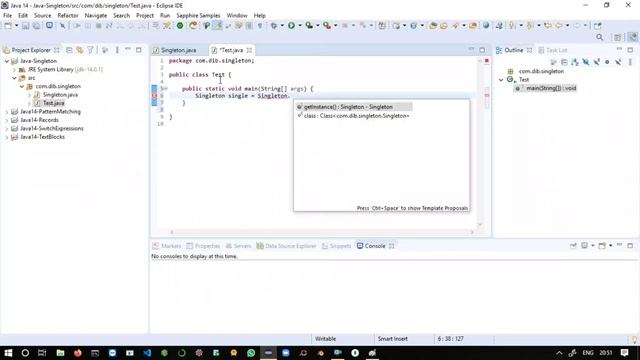Click the green Boot Dashboard circle icon
Viewport: 640px width, 360px height.
pyautogui.click(x=180, y=26)
